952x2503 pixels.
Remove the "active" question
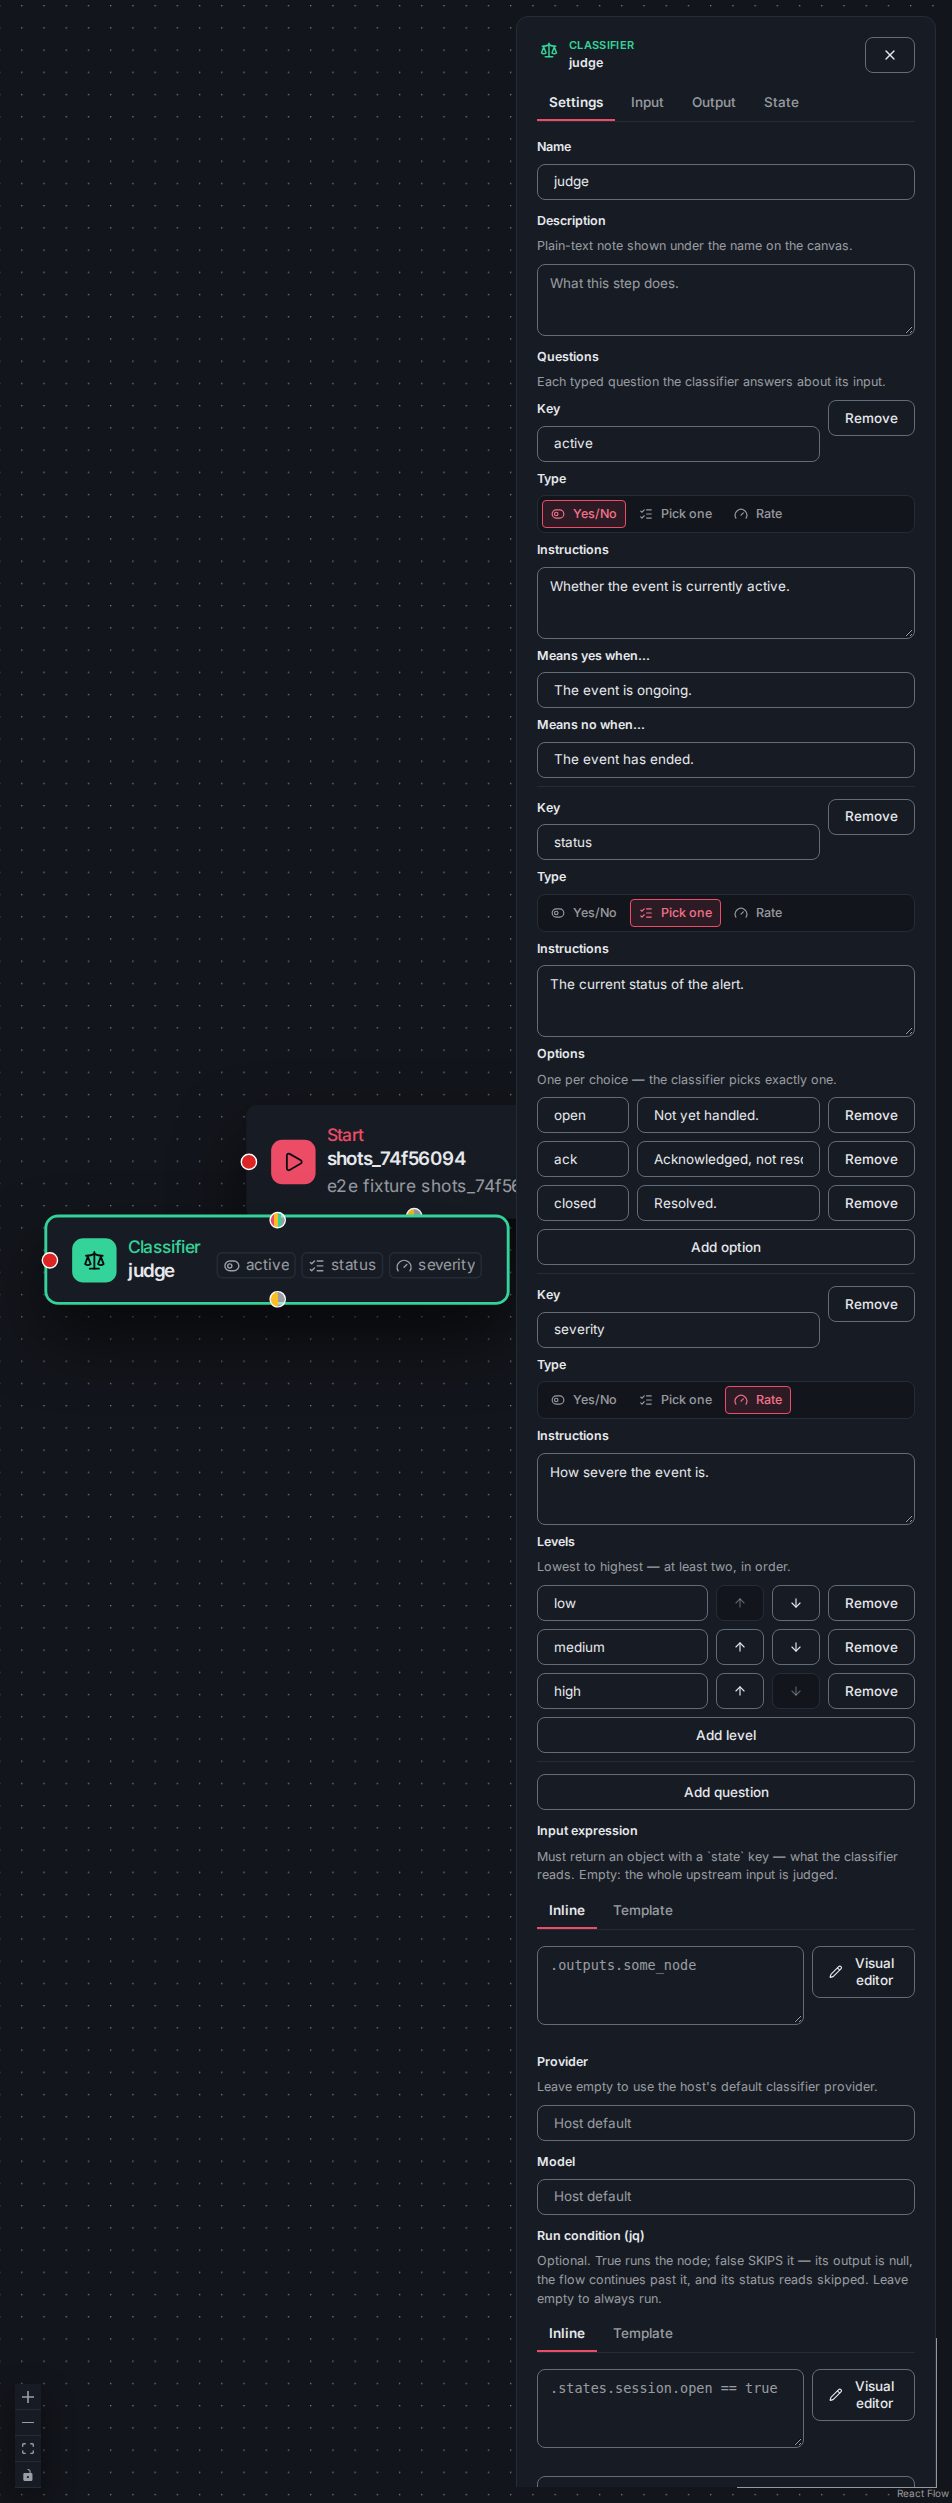click(x=871, y=418)
